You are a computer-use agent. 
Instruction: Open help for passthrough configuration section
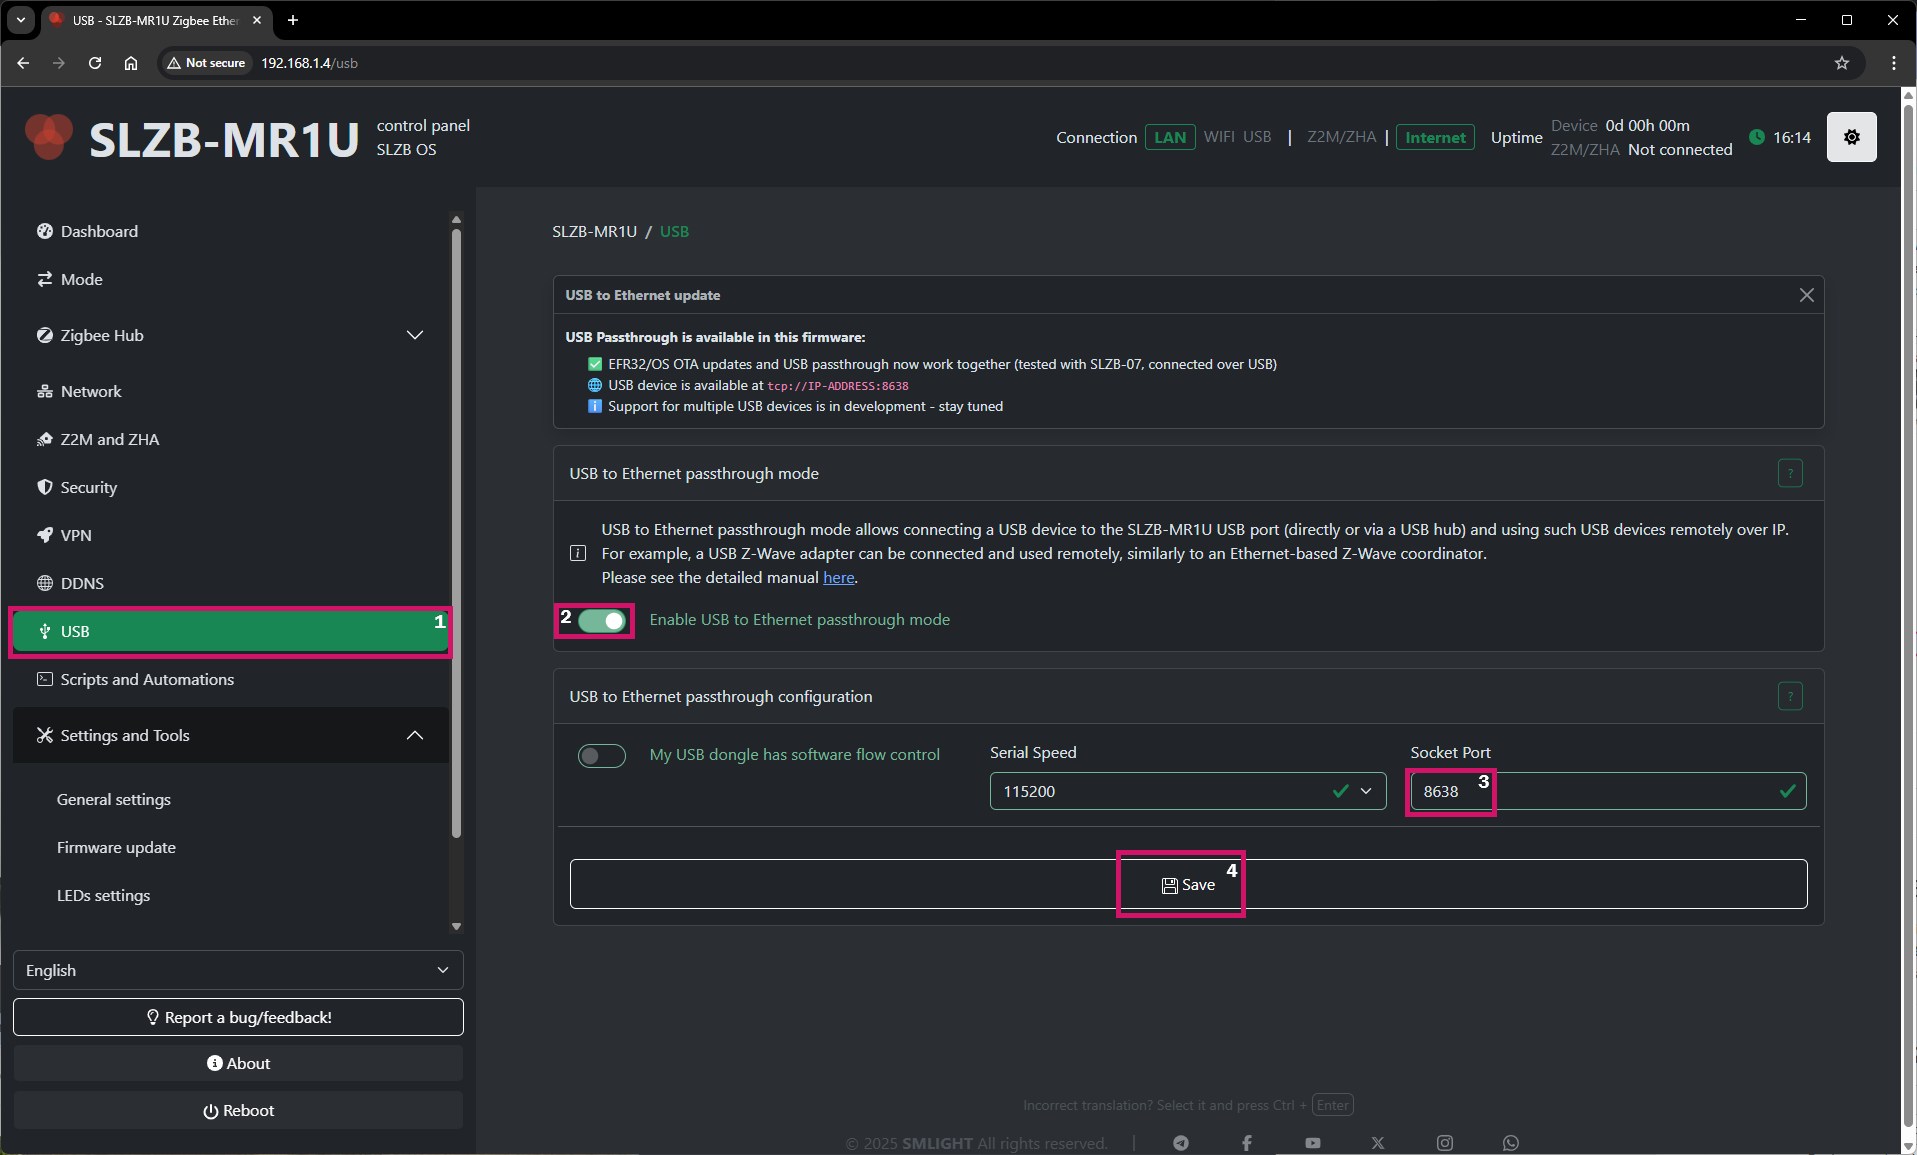(1790, 696)
